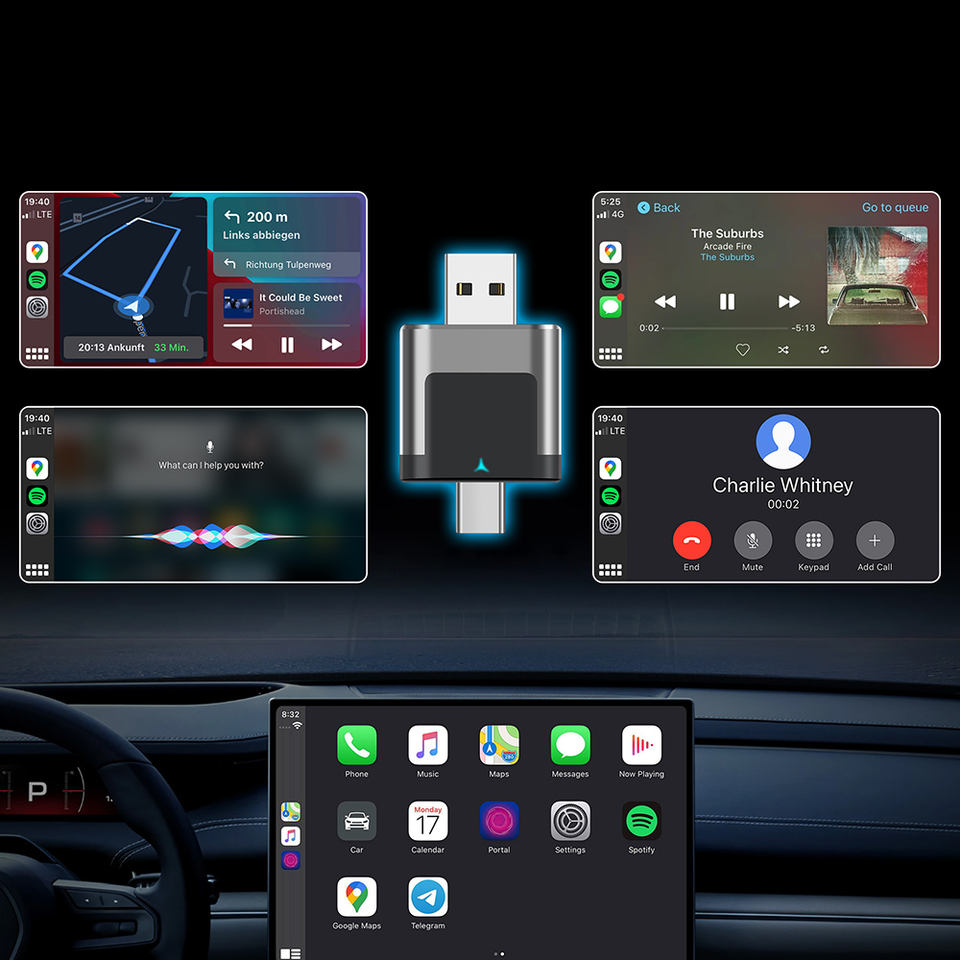Rewind to previous track in The Suburbs player
Viewport: 960px width, 960px height.
click(x=665, y=301)
